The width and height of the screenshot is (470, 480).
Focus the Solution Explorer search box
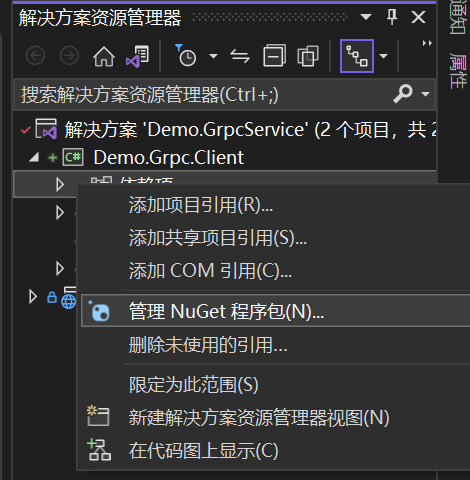tap(203, 94)
